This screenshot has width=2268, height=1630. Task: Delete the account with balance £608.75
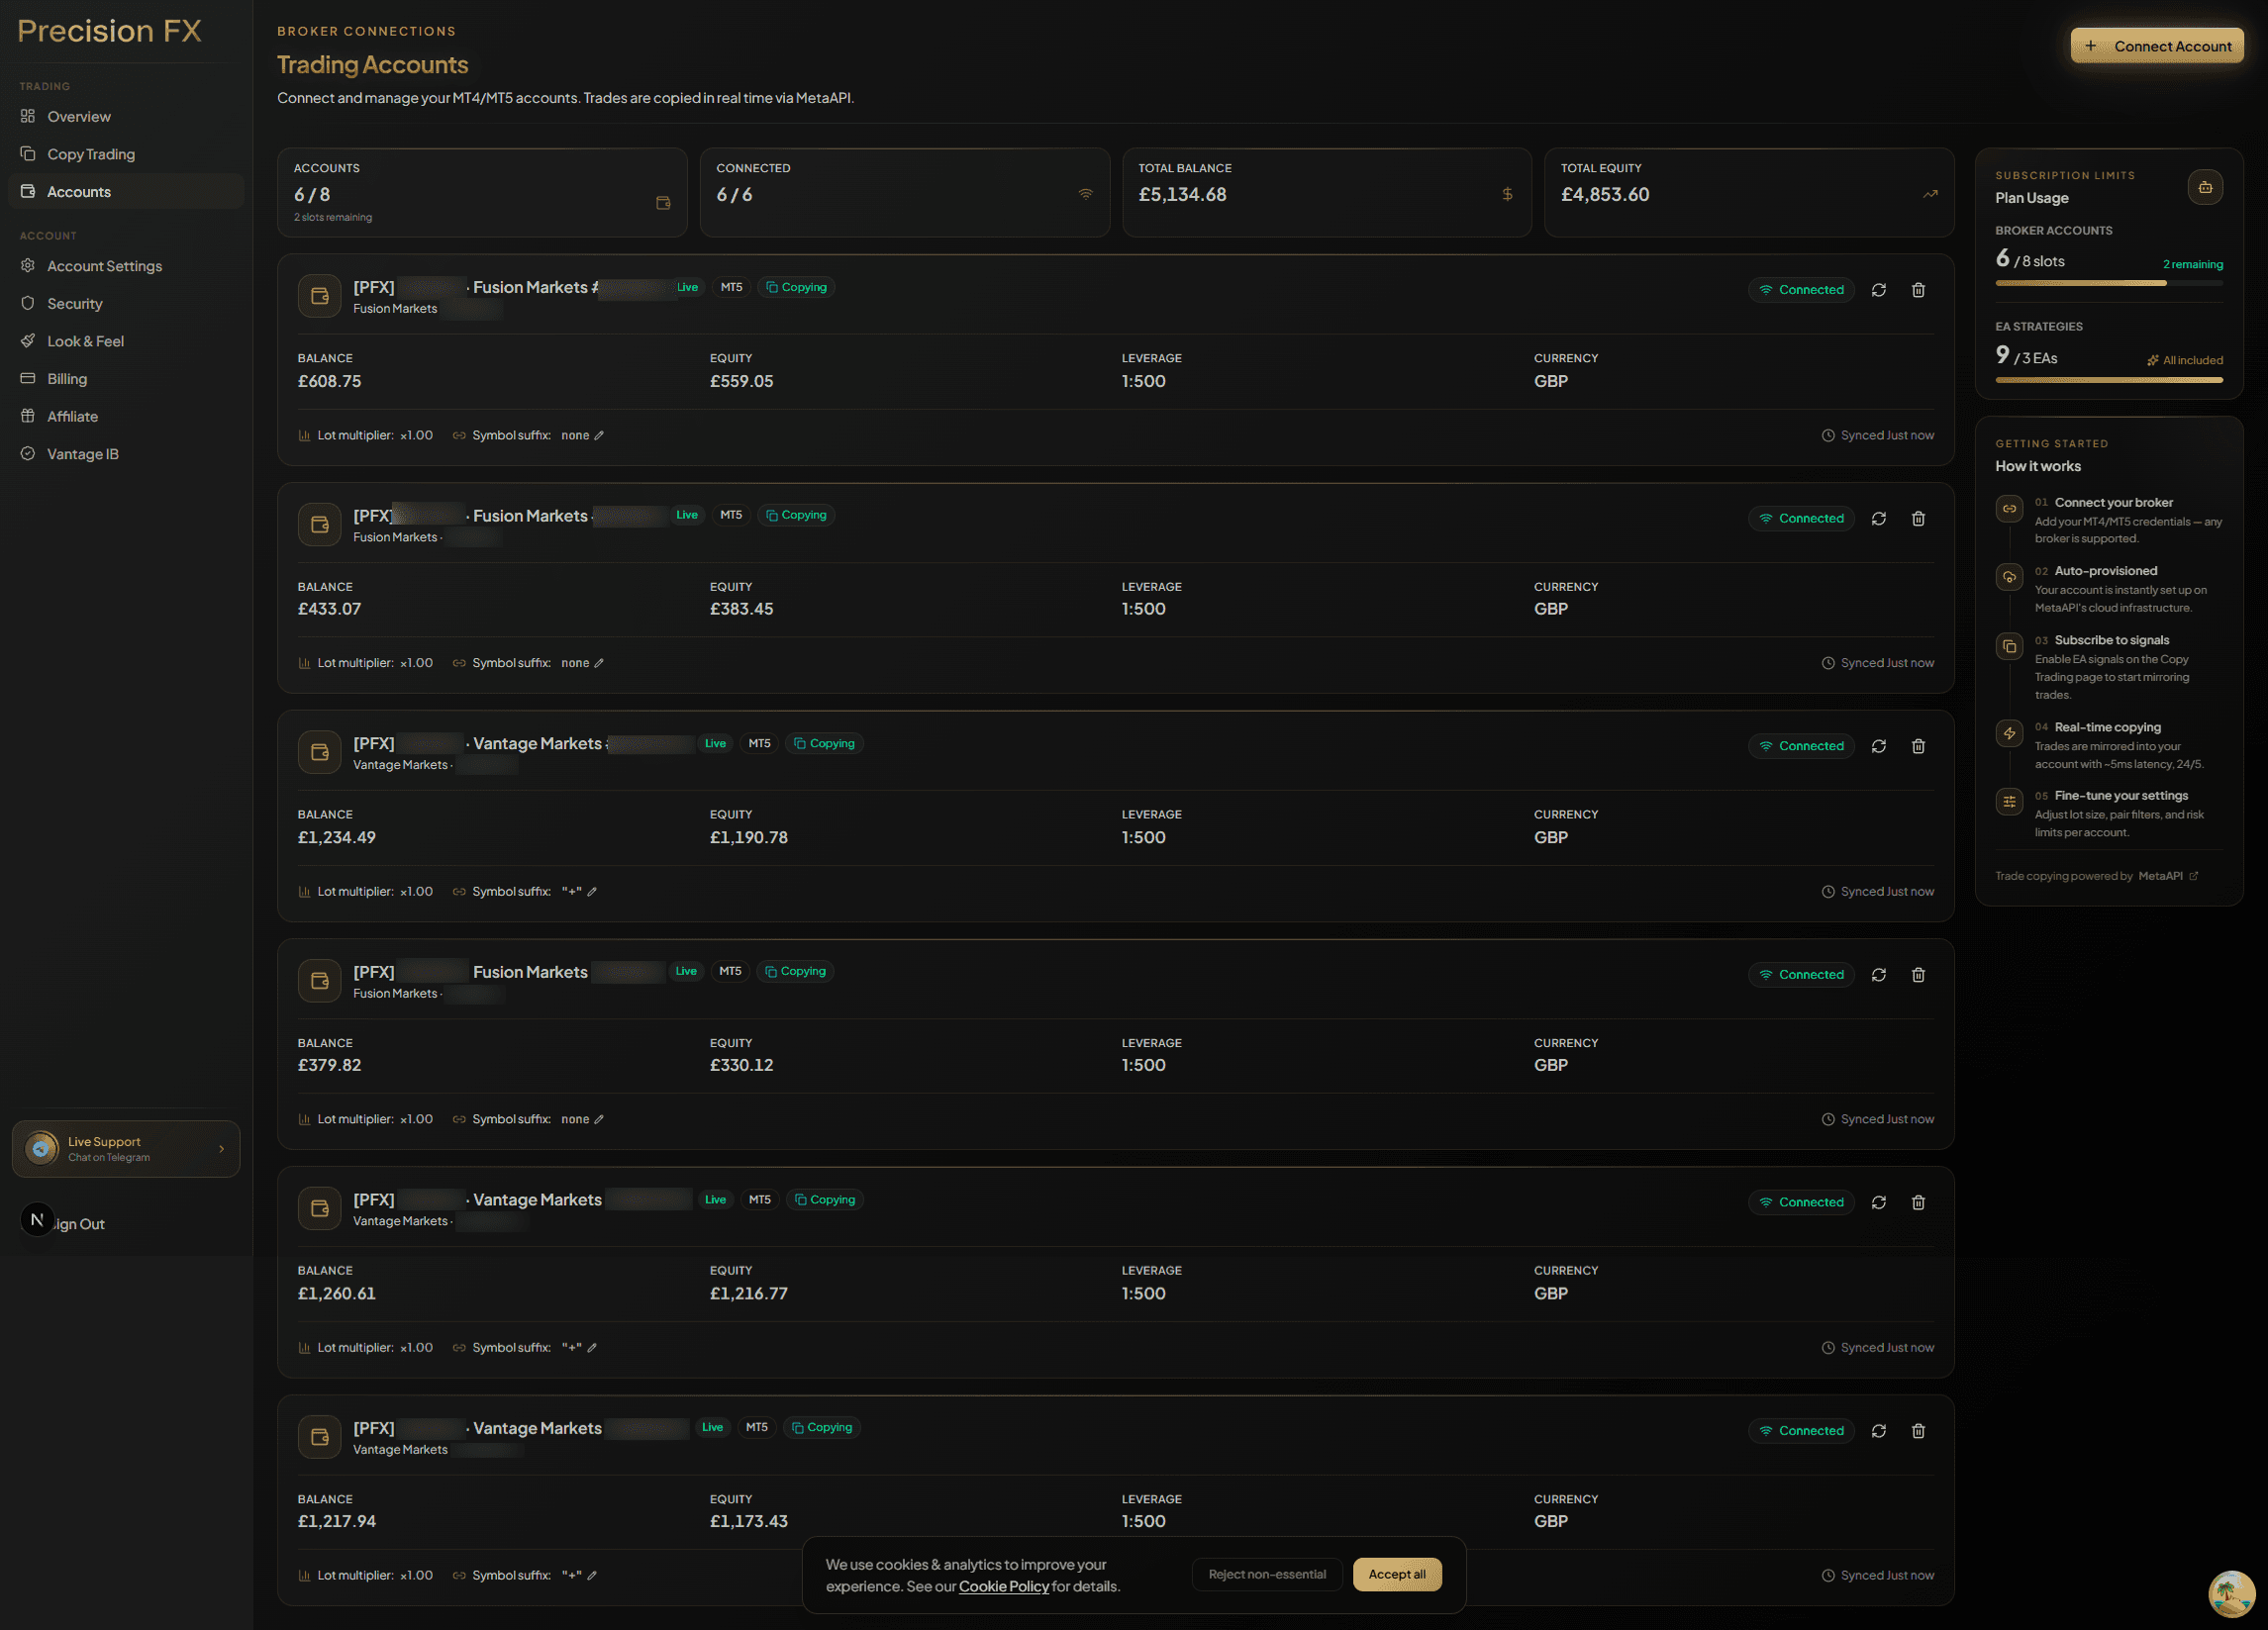[1918, 290]
